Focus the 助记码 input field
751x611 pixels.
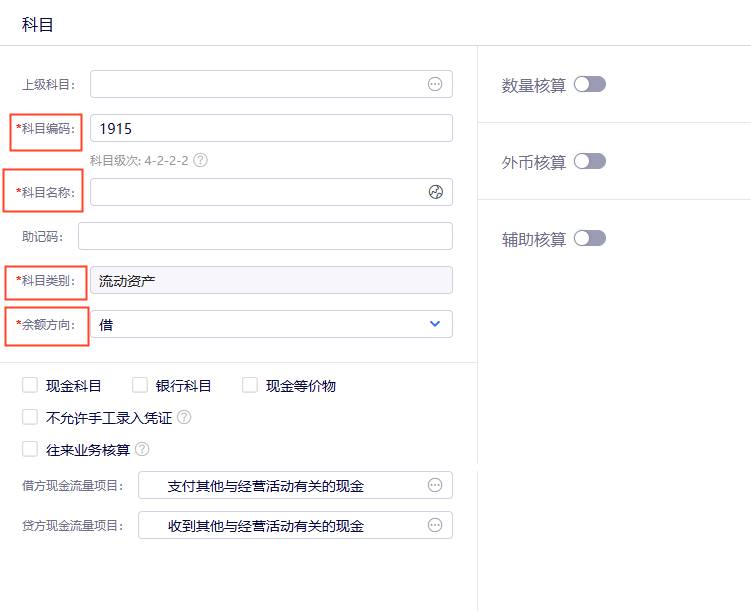(265, 236)
